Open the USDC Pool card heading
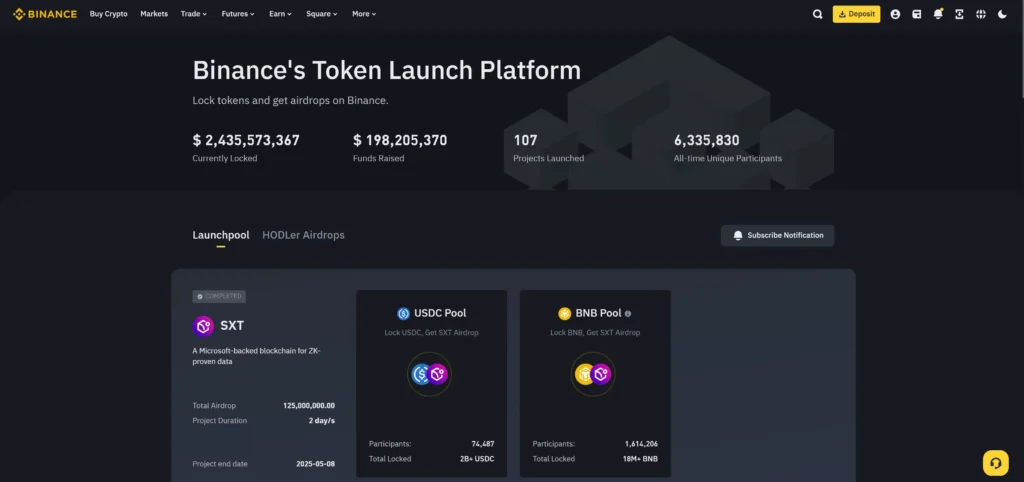The height and width of the screenshot is (482, 1024). pyautogui.click(x=440, y=313)
